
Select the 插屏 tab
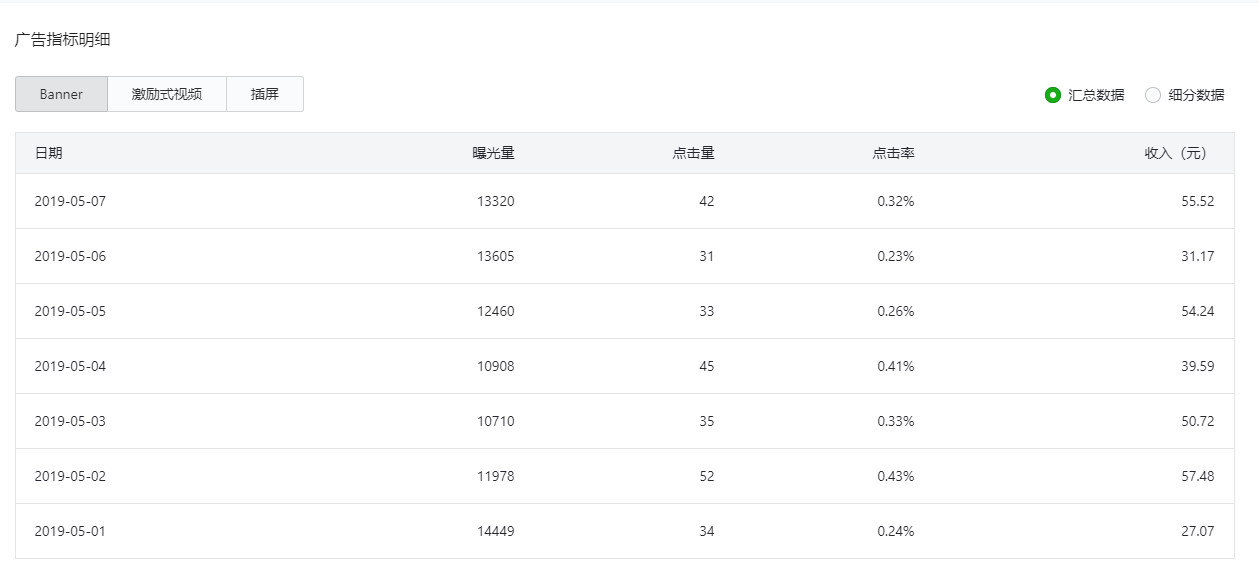(264, 95)
